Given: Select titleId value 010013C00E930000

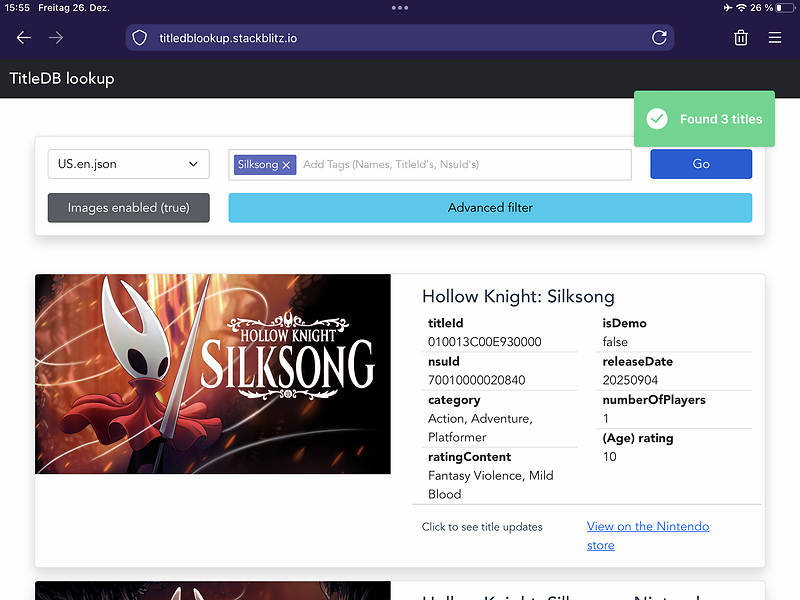Looking at the screenshot, I should pos(484,342).
